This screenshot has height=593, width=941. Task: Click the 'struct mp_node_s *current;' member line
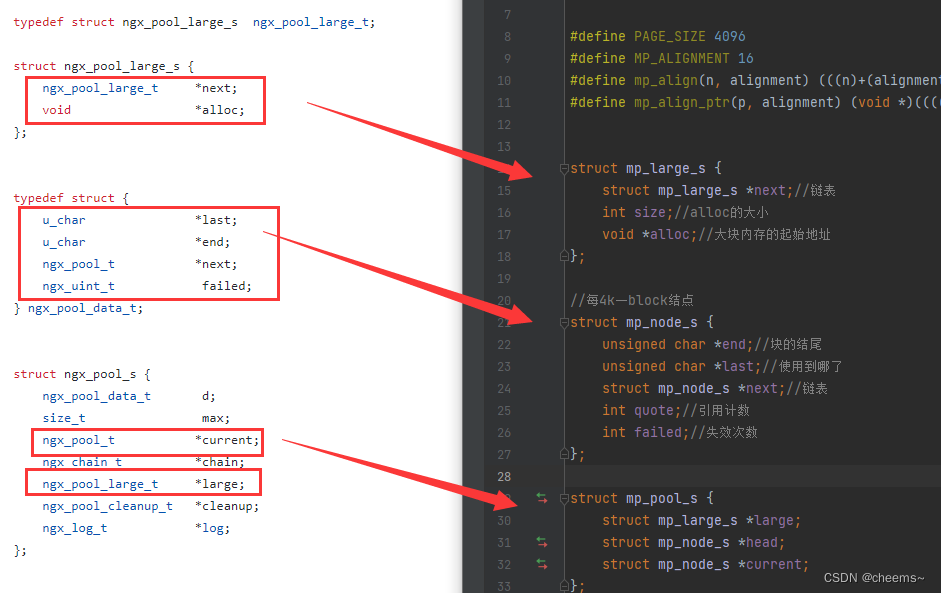click(706, 565)
